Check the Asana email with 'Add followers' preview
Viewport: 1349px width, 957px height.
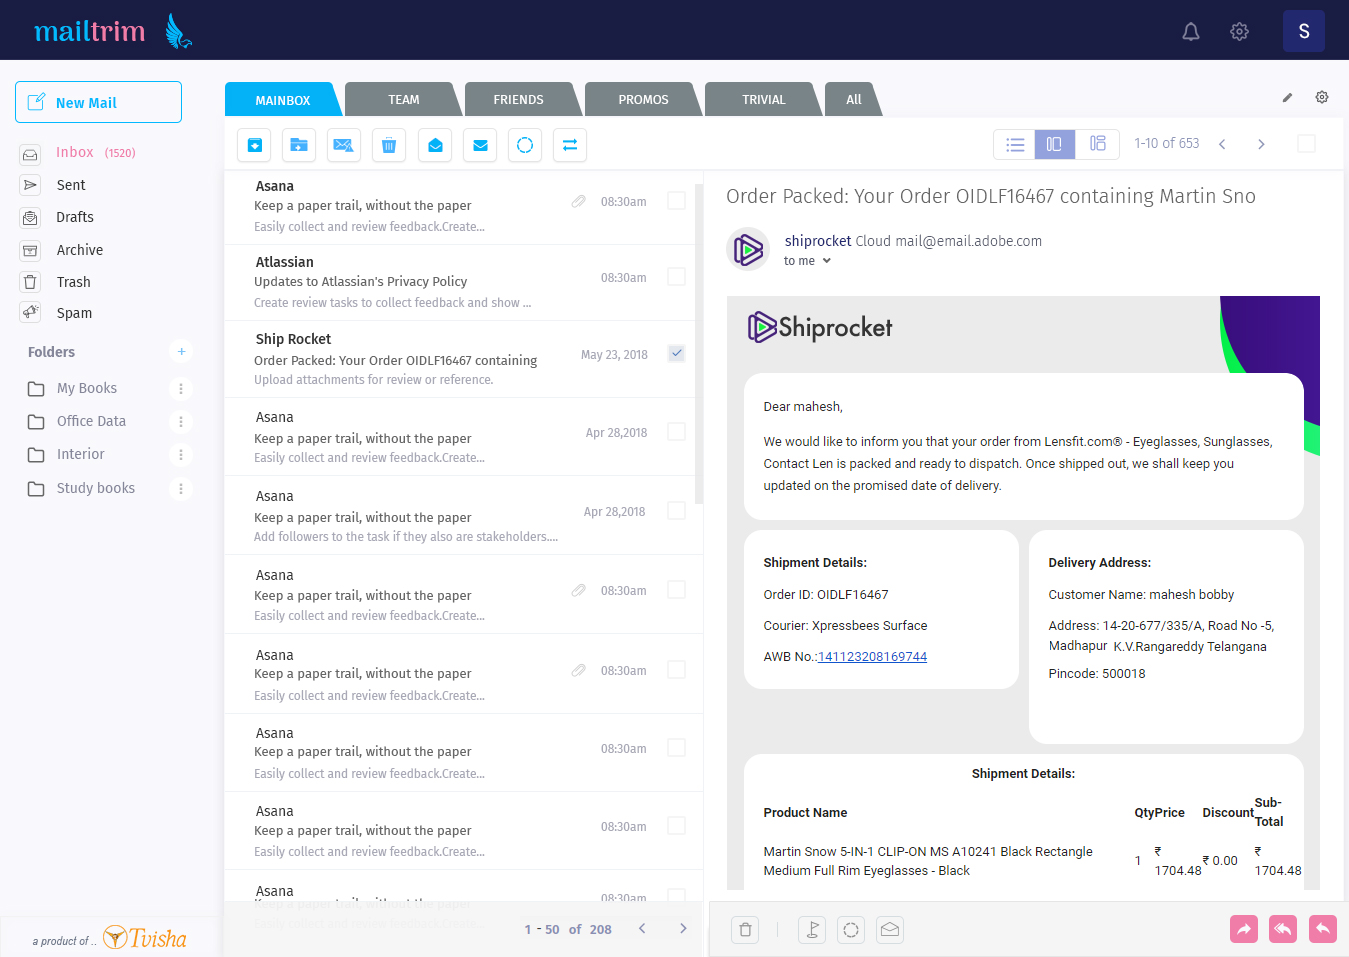(x=676, y=510)
